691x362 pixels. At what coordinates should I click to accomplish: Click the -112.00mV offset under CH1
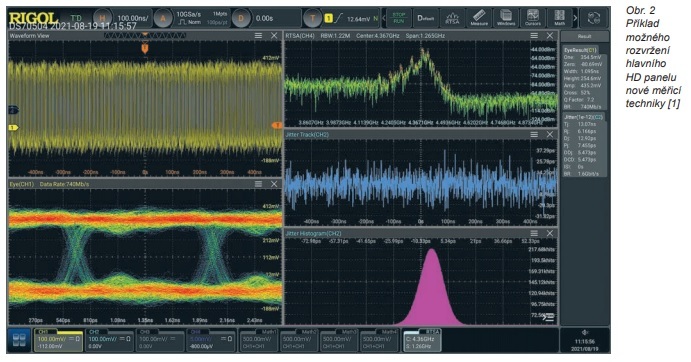click(50, 346)
